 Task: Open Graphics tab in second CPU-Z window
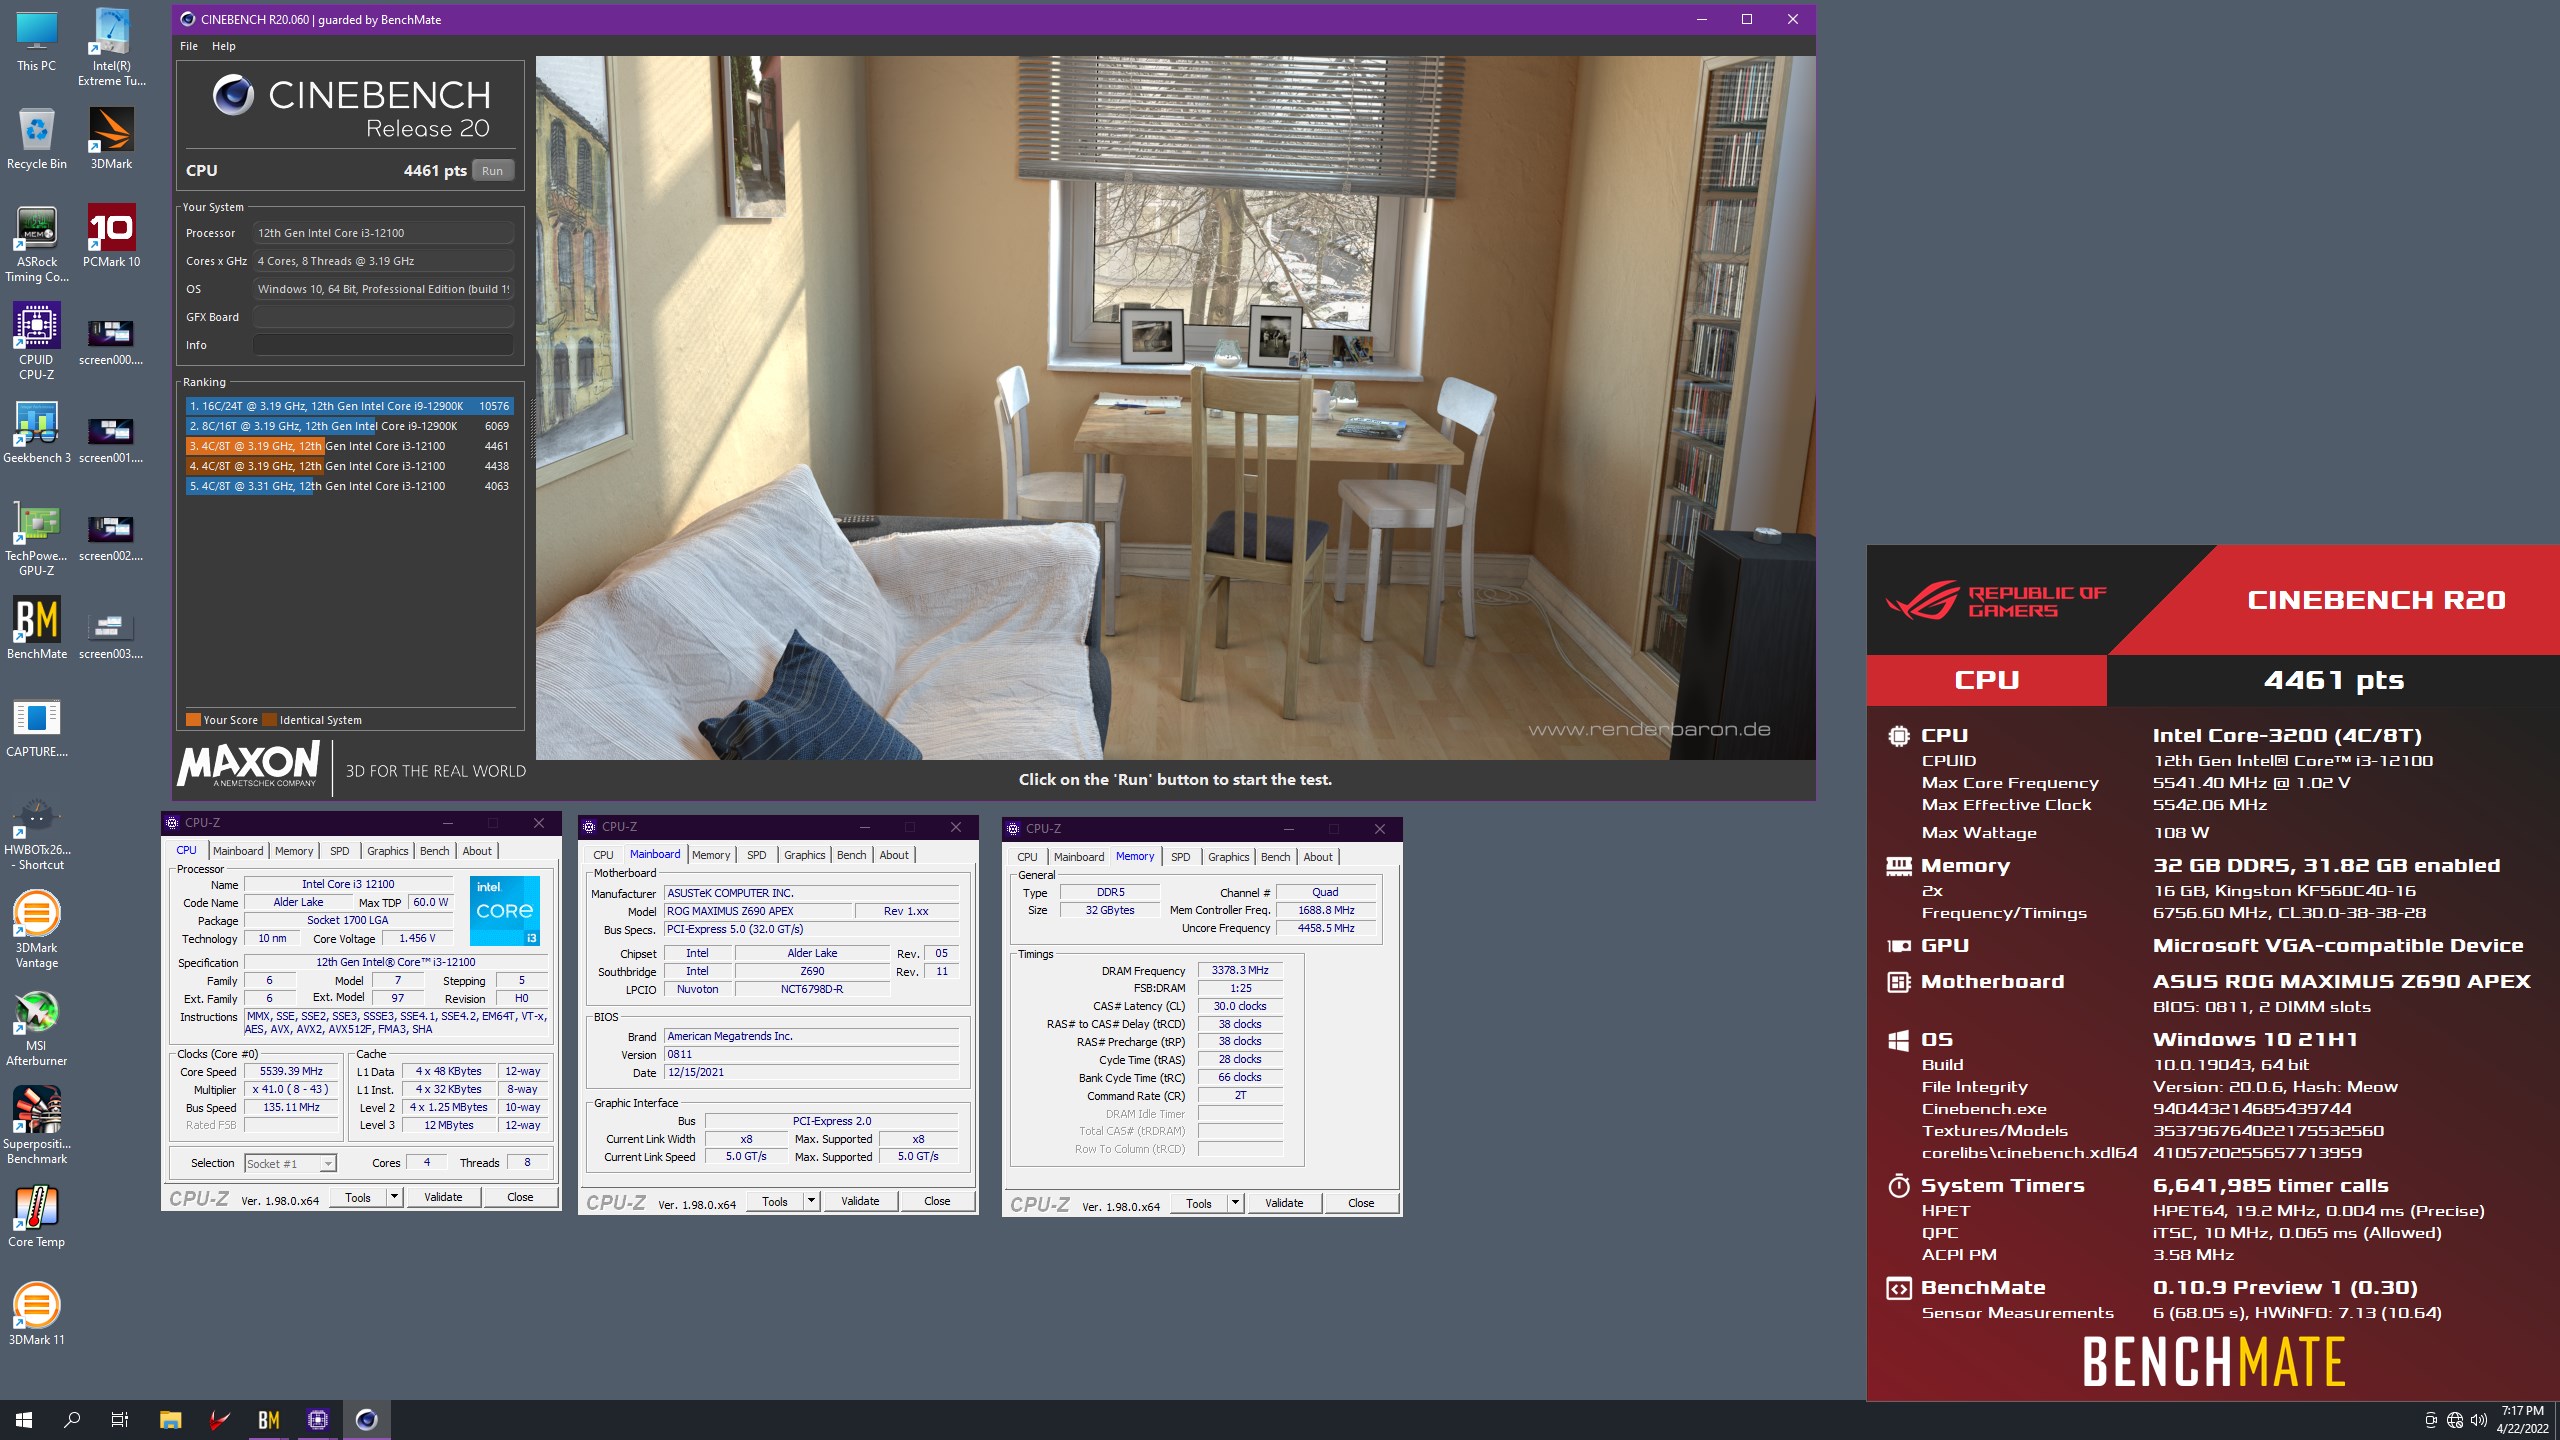tap(804, 855)
